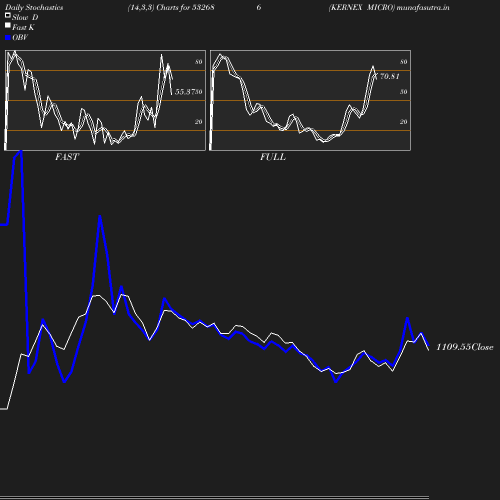
Task: Click the 80 axis label in the FULL chart
Action: pyautogui.click(x=404, y=62)
